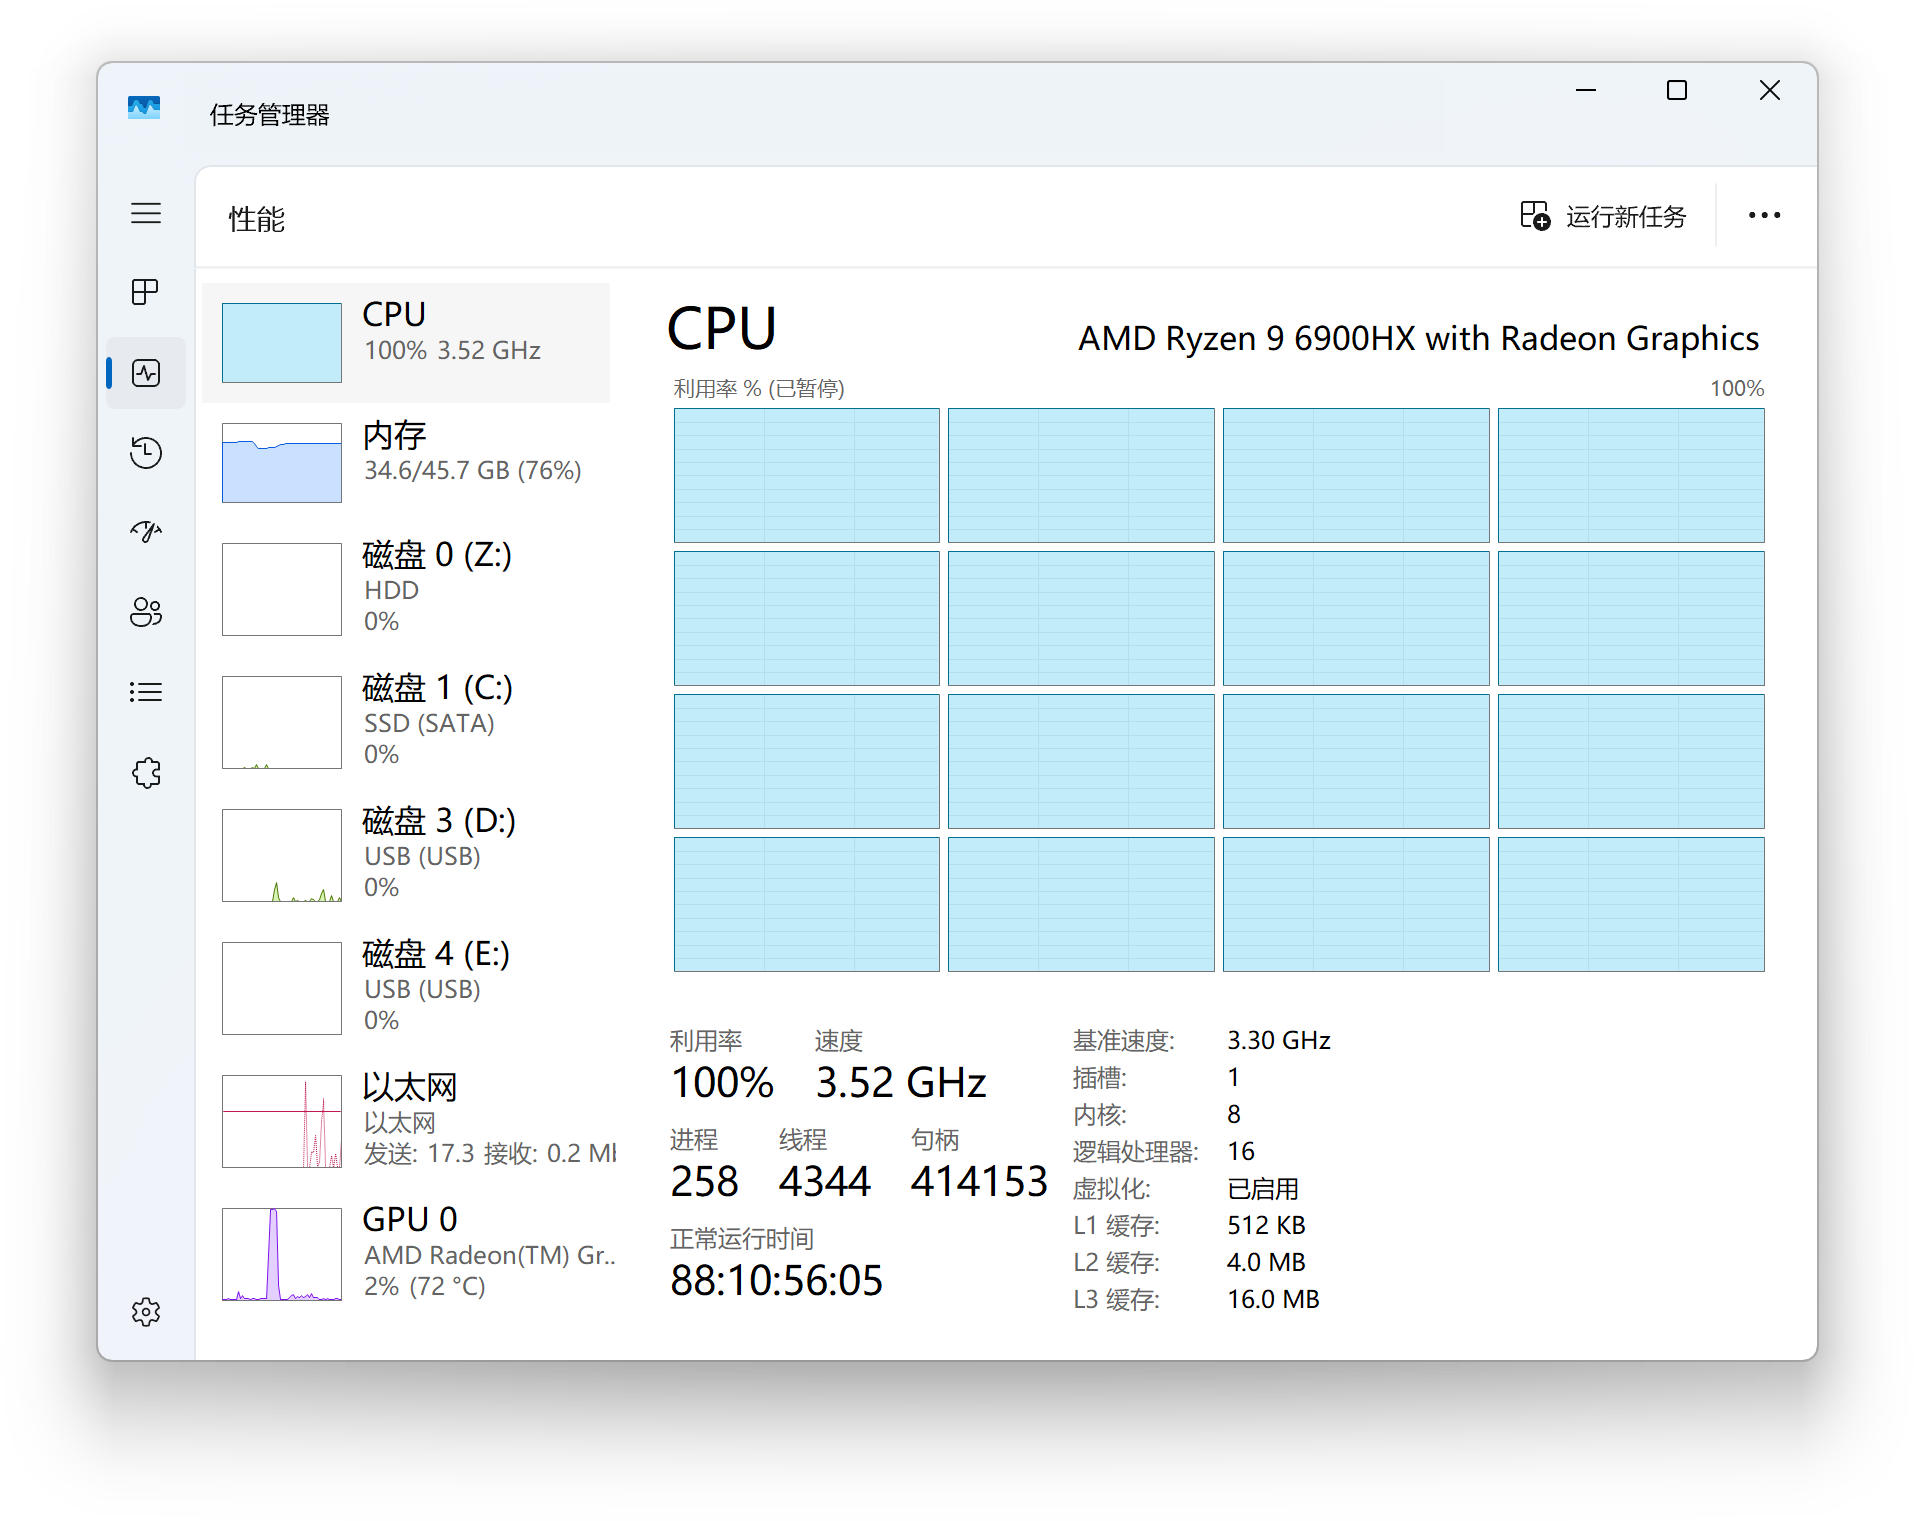The width and height of the screenshot is (1914, 1521).
Task: Select the Performance monitor icon in sidebar
Action: (146, 373)
